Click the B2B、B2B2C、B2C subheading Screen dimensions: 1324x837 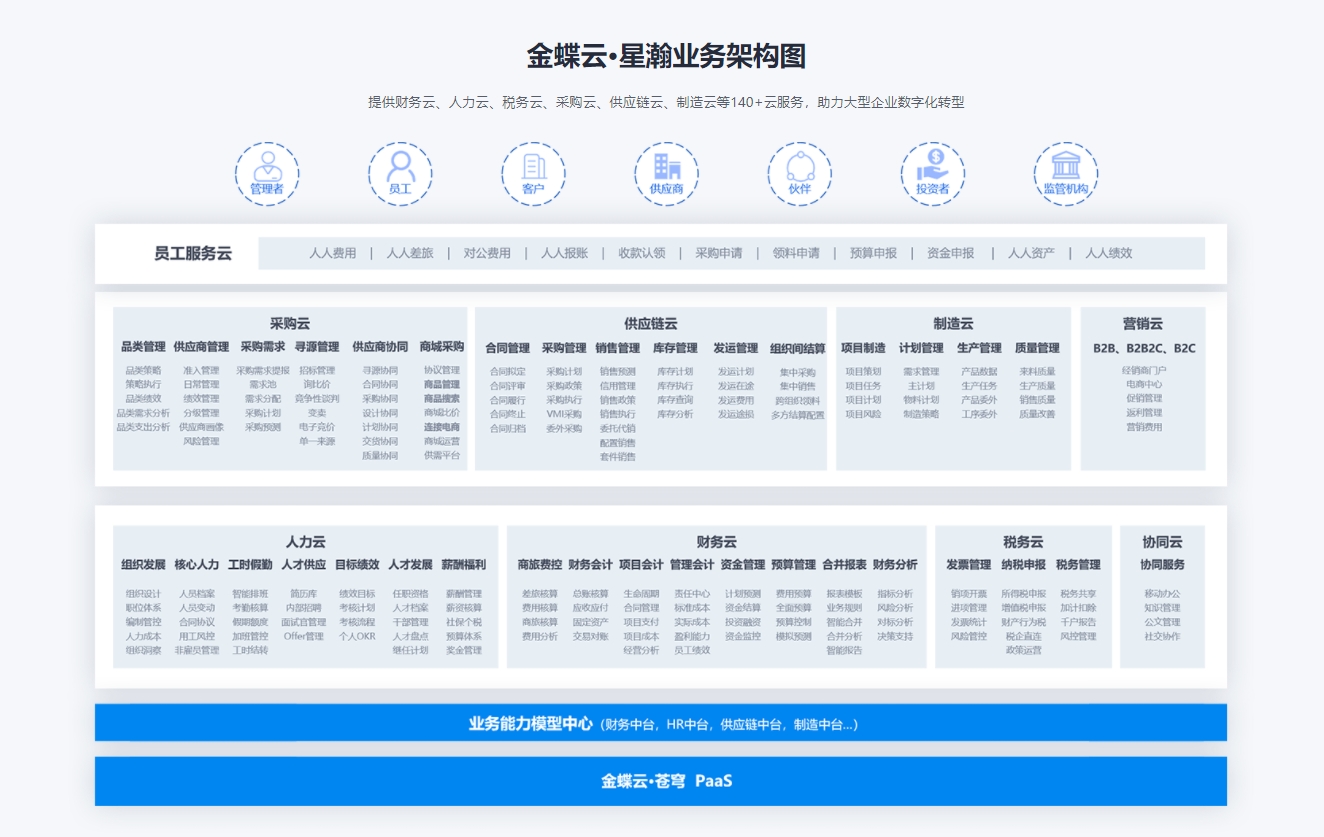1144,348
